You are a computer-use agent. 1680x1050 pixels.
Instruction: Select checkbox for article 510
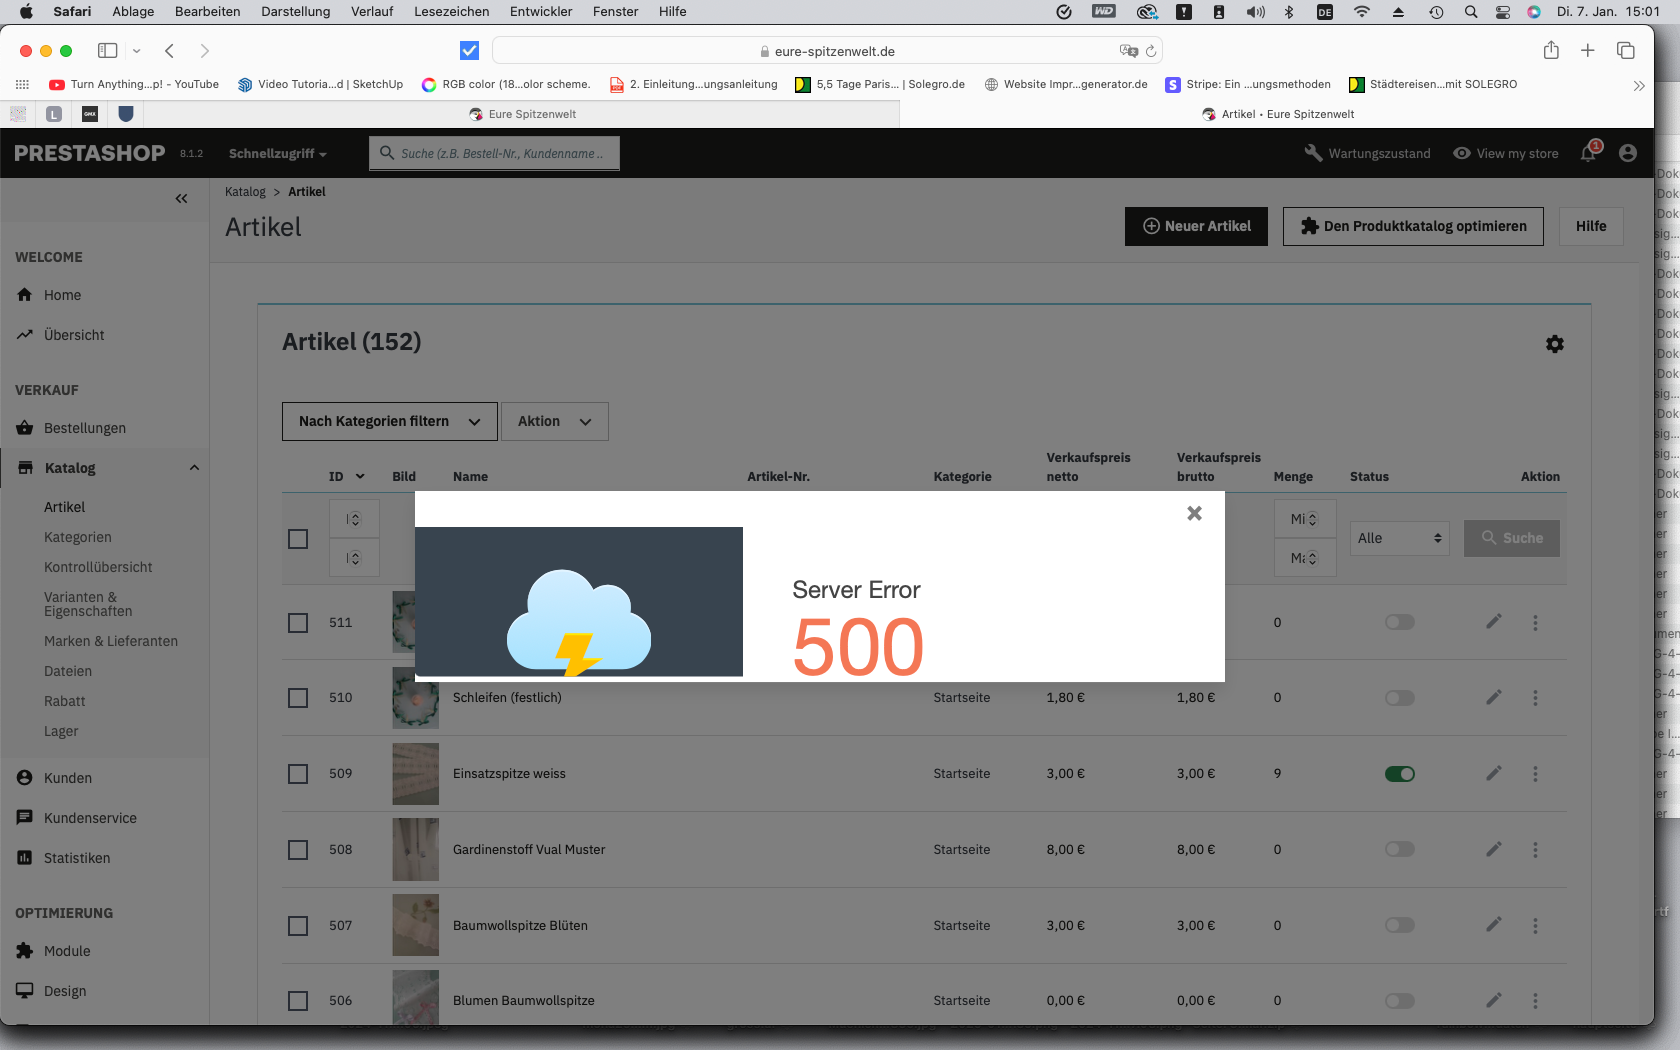point(298,697)
